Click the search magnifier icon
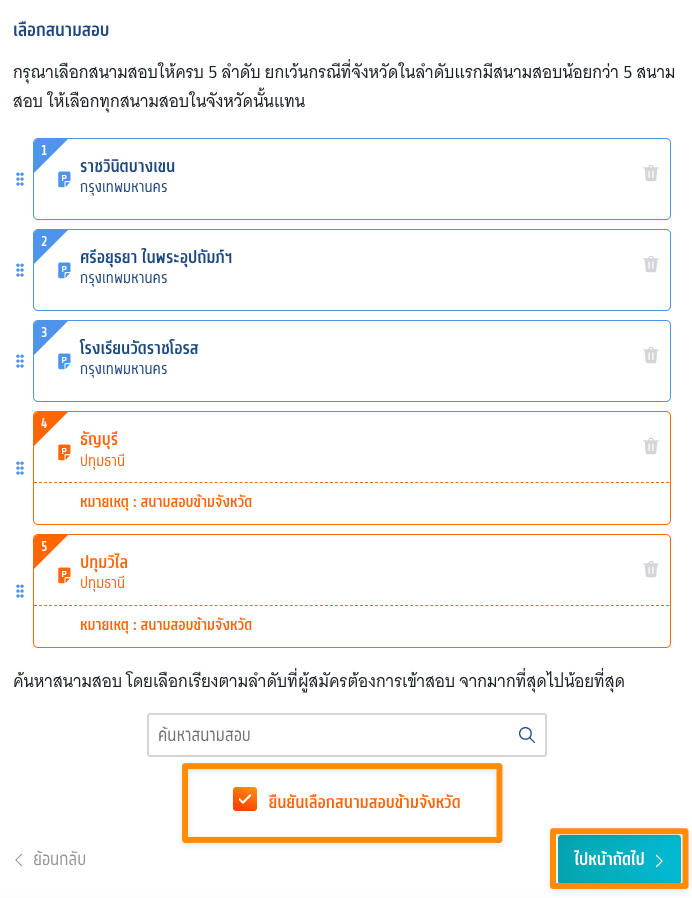Image resolution: width=692 pixels, height=898 pixels. pos(526,735)
